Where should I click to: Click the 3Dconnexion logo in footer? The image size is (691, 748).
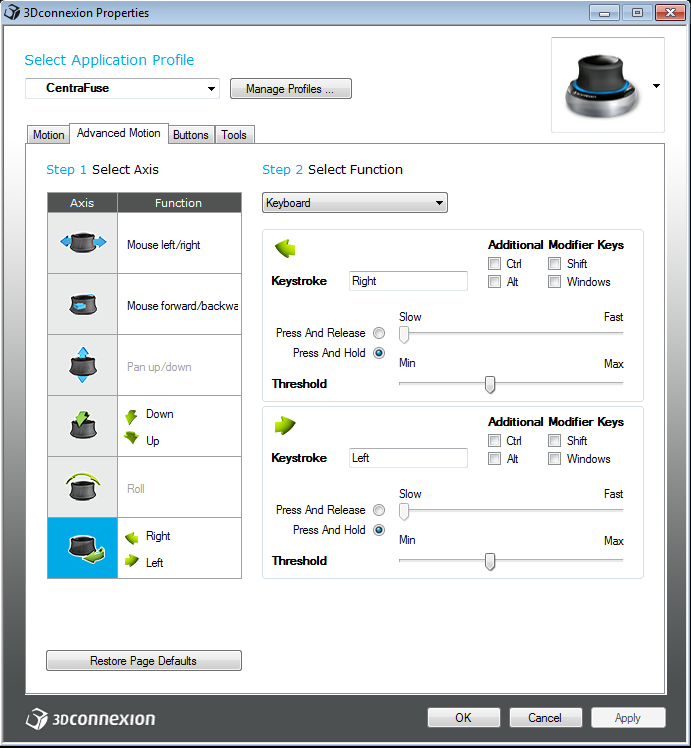coord(90,718)
